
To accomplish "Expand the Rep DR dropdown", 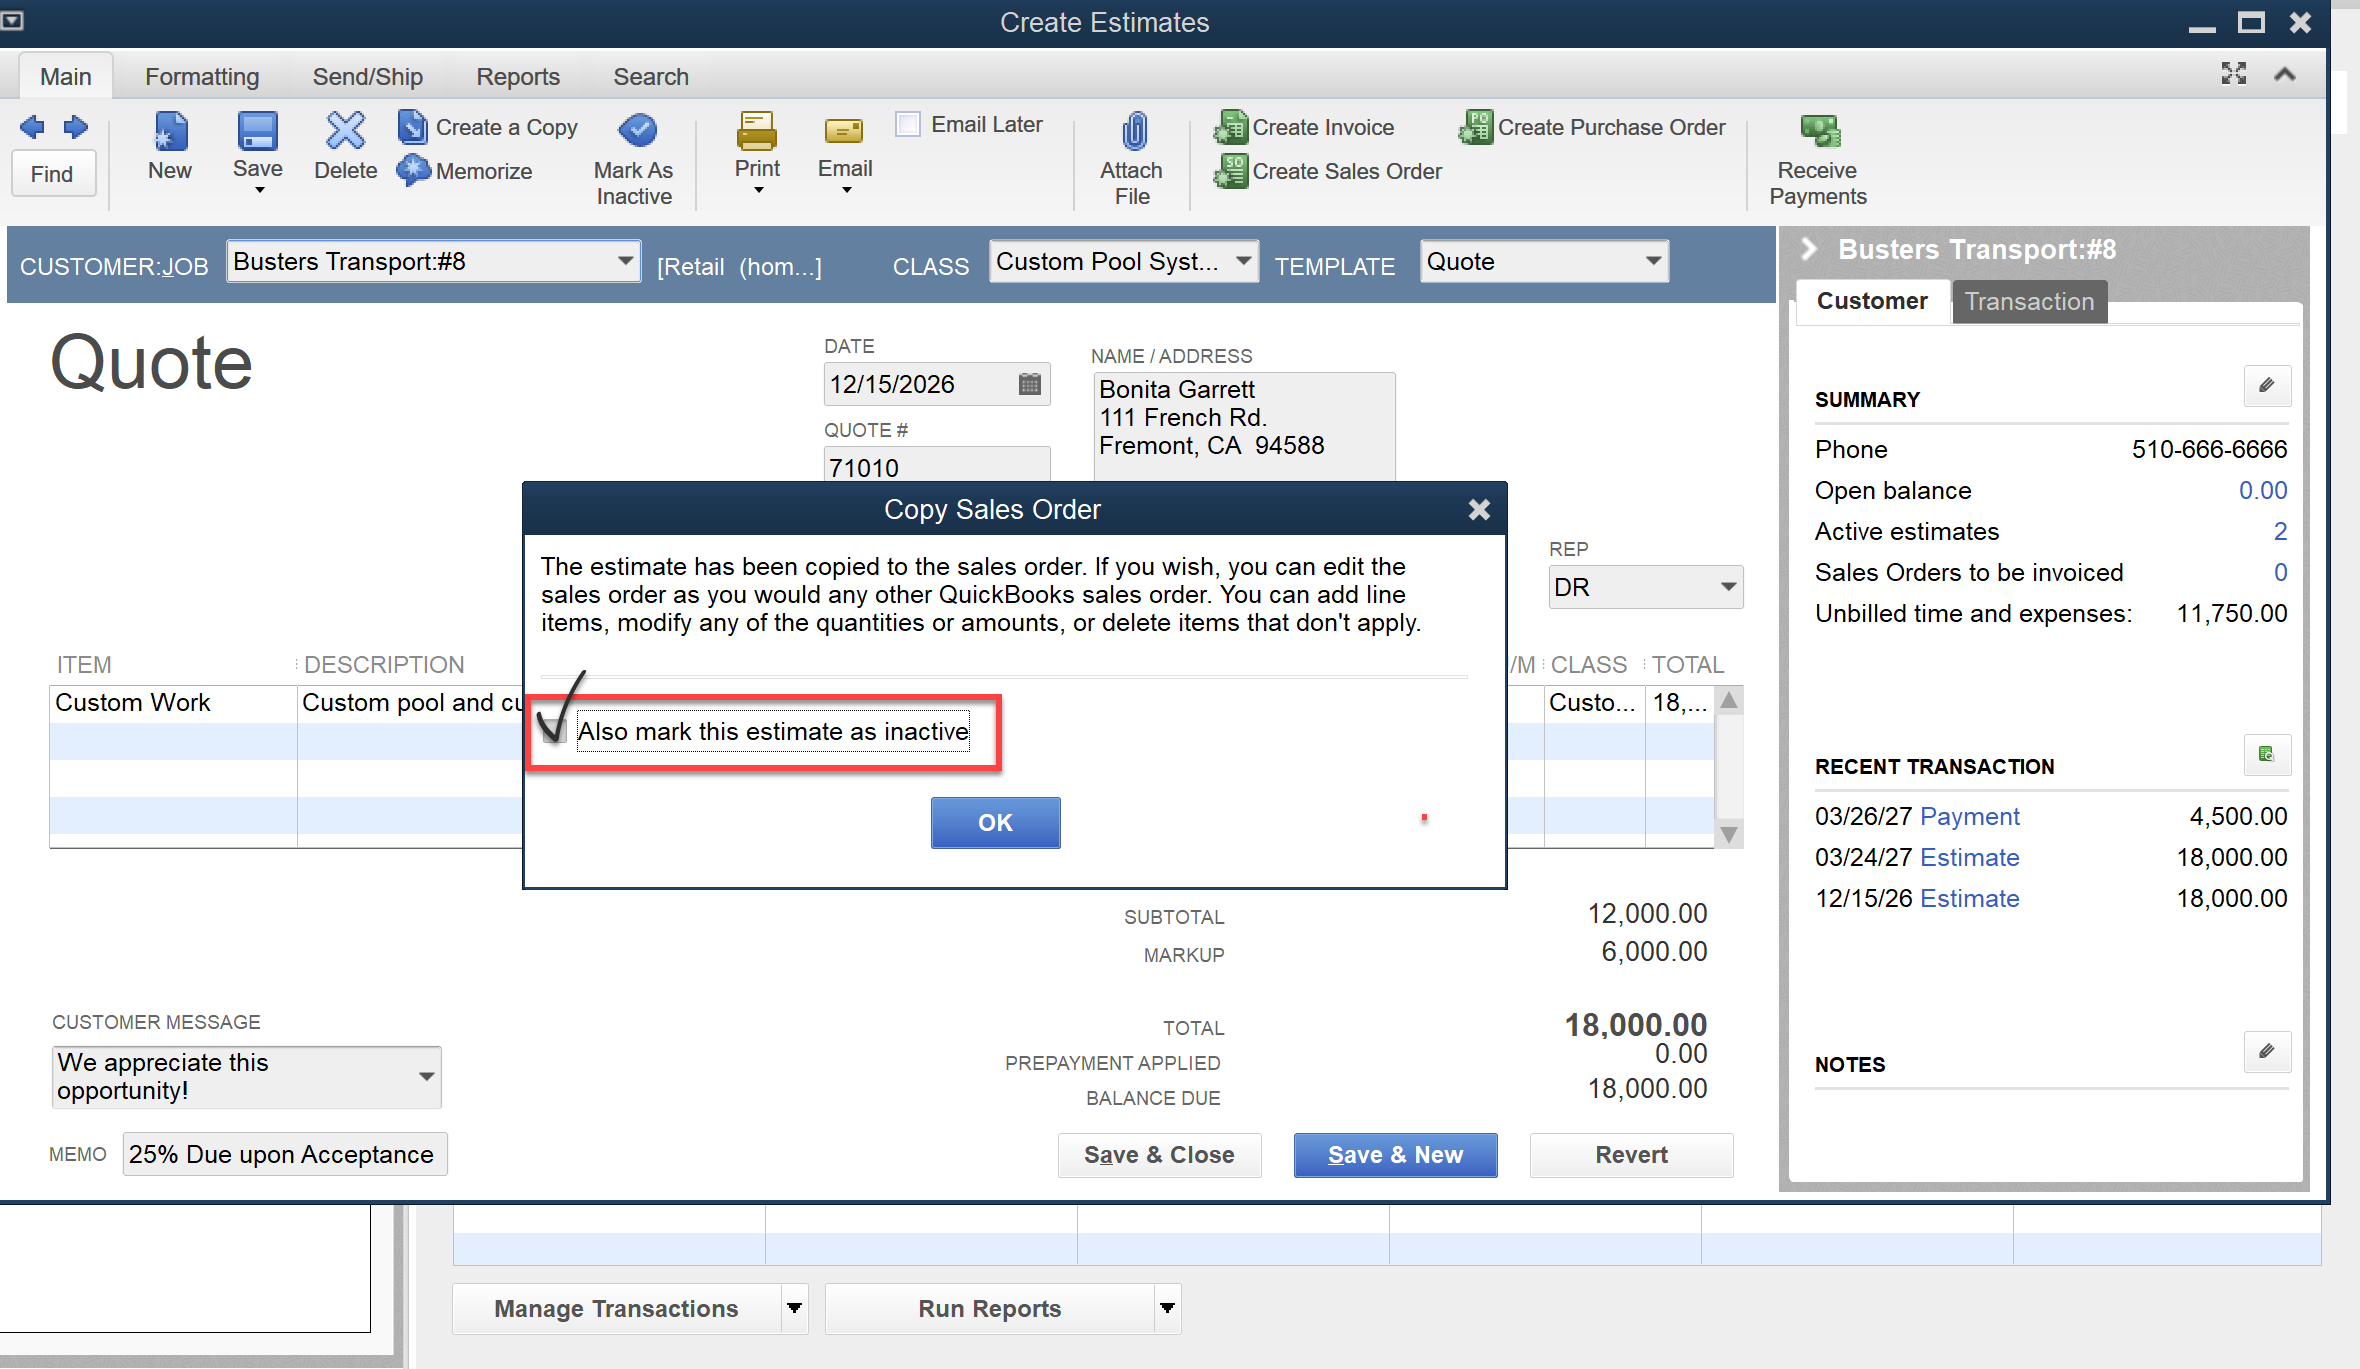I will click(x=1727, y=587).
